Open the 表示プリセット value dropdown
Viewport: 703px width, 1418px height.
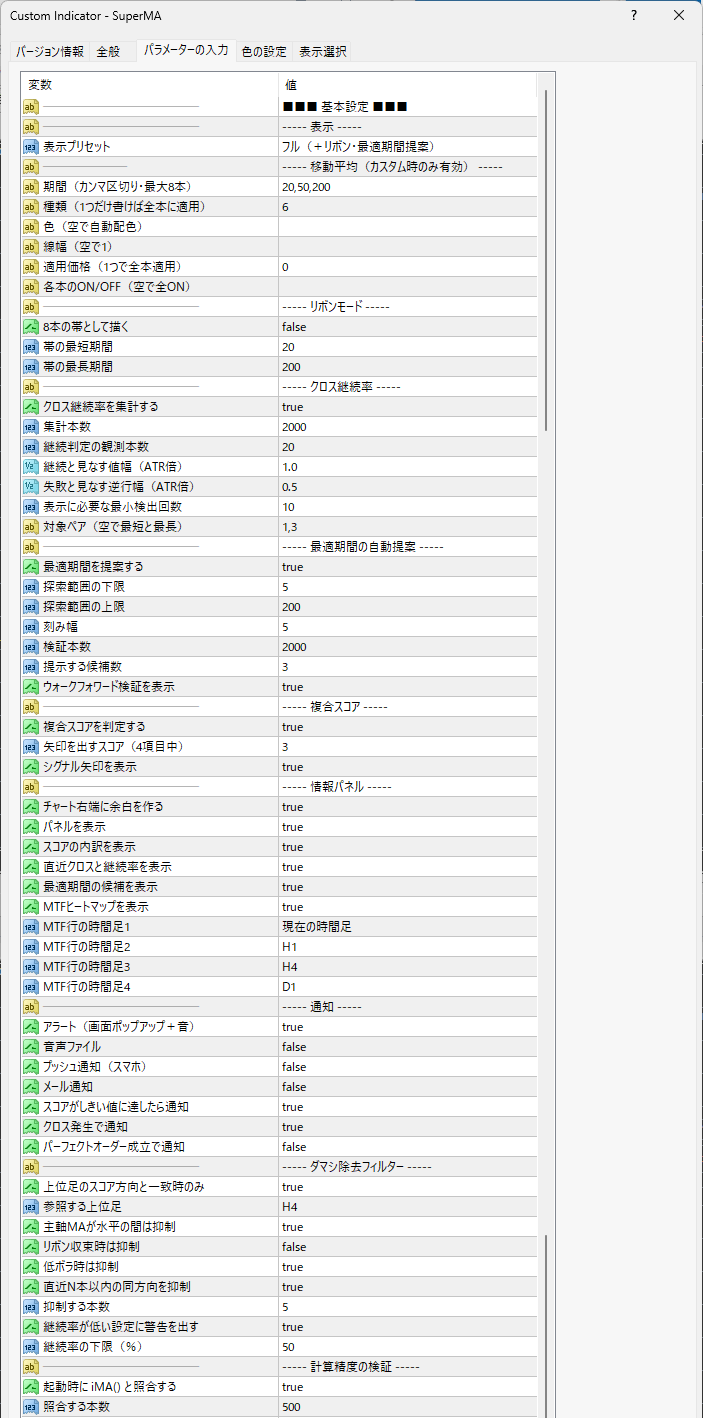click(407, 147)
